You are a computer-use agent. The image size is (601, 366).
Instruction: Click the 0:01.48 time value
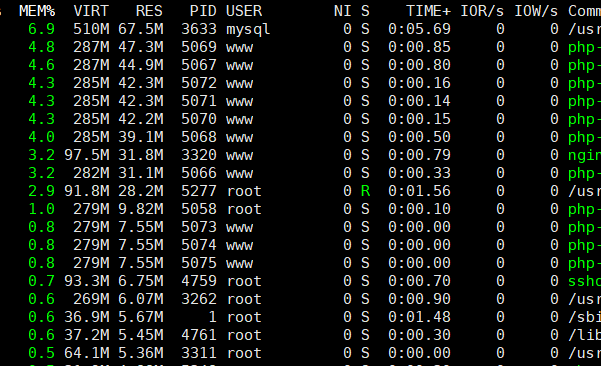click(x=419, y=317)
